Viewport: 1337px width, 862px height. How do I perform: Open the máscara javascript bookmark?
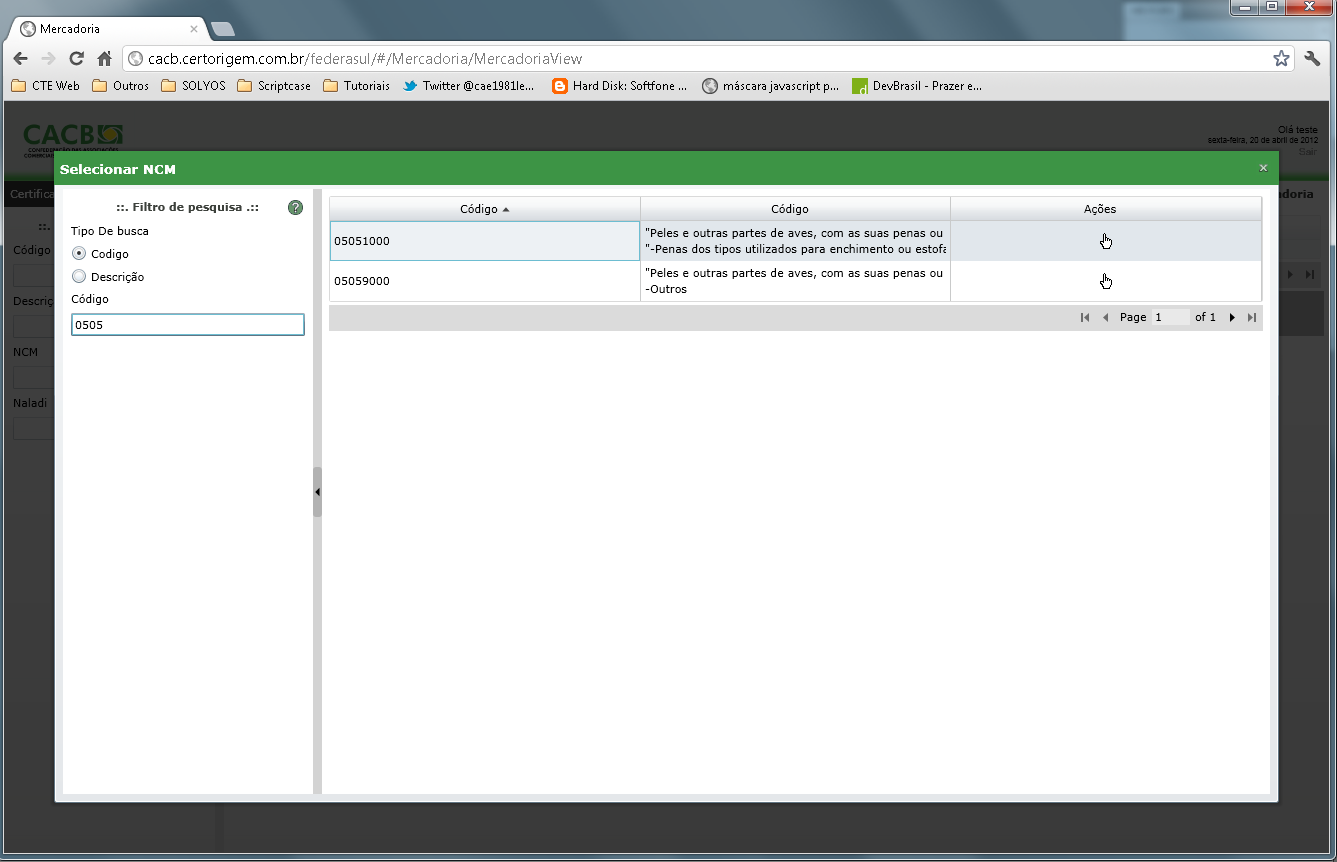(x=771, y=86)
